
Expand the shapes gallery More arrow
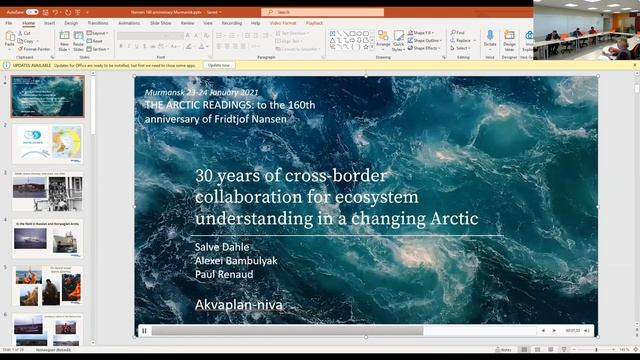[372, 48]
